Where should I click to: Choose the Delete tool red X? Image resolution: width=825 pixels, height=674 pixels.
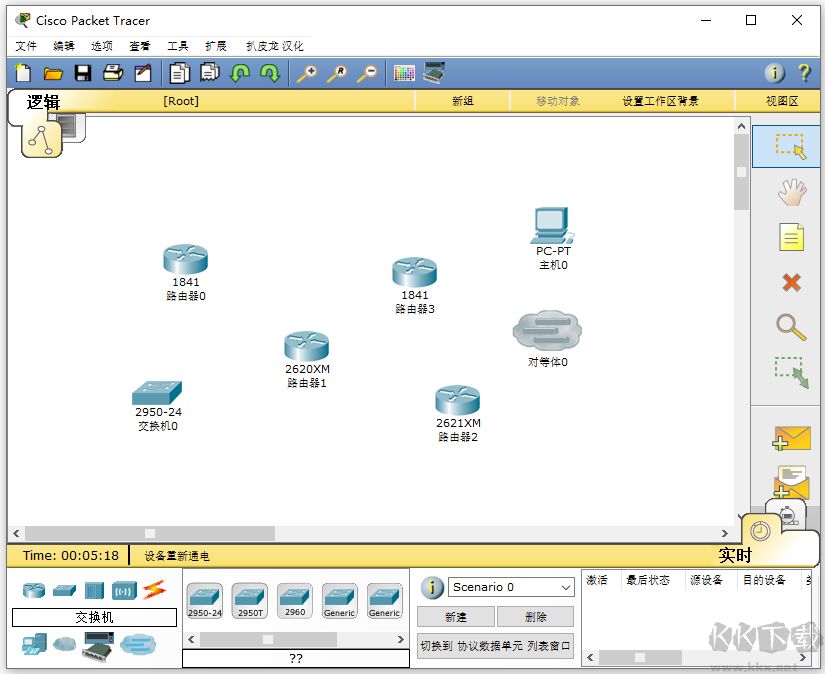click(x=791, y=283)
